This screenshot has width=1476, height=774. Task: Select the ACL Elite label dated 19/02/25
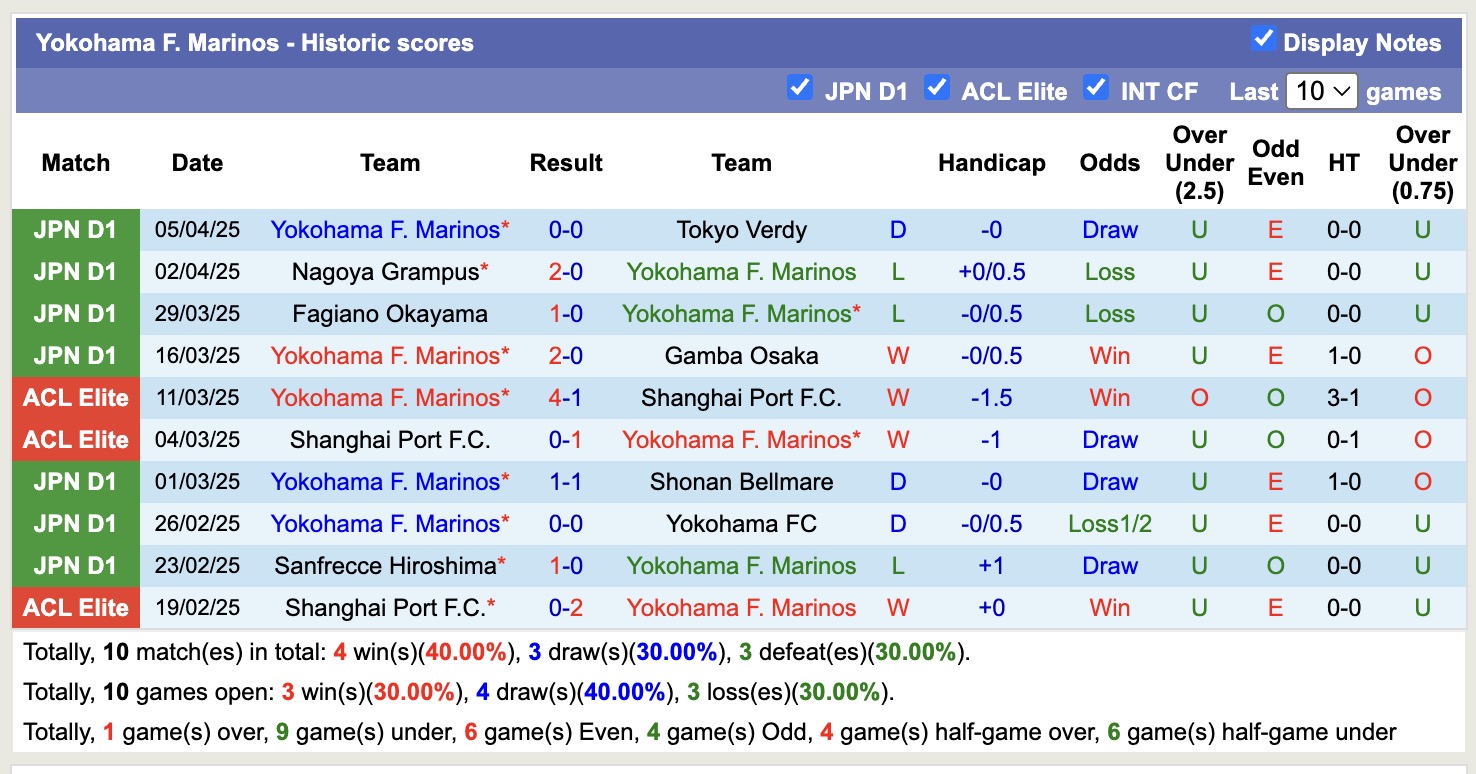click(x=76, y=608)
